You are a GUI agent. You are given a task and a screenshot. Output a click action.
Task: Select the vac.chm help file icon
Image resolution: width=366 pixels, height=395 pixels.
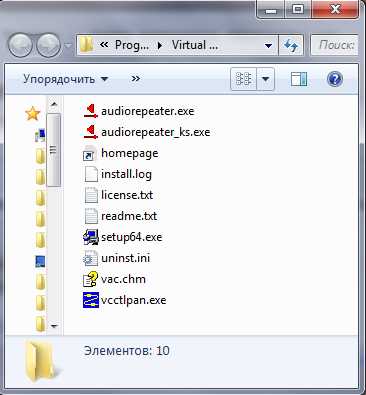click(90, 279)
